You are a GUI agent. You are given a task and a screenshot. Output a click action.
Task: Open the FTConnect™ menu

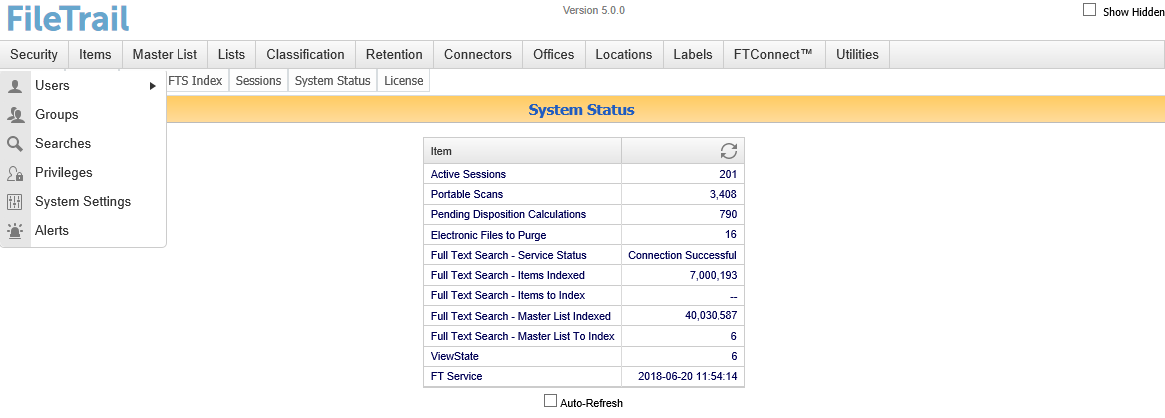point(773,54)
